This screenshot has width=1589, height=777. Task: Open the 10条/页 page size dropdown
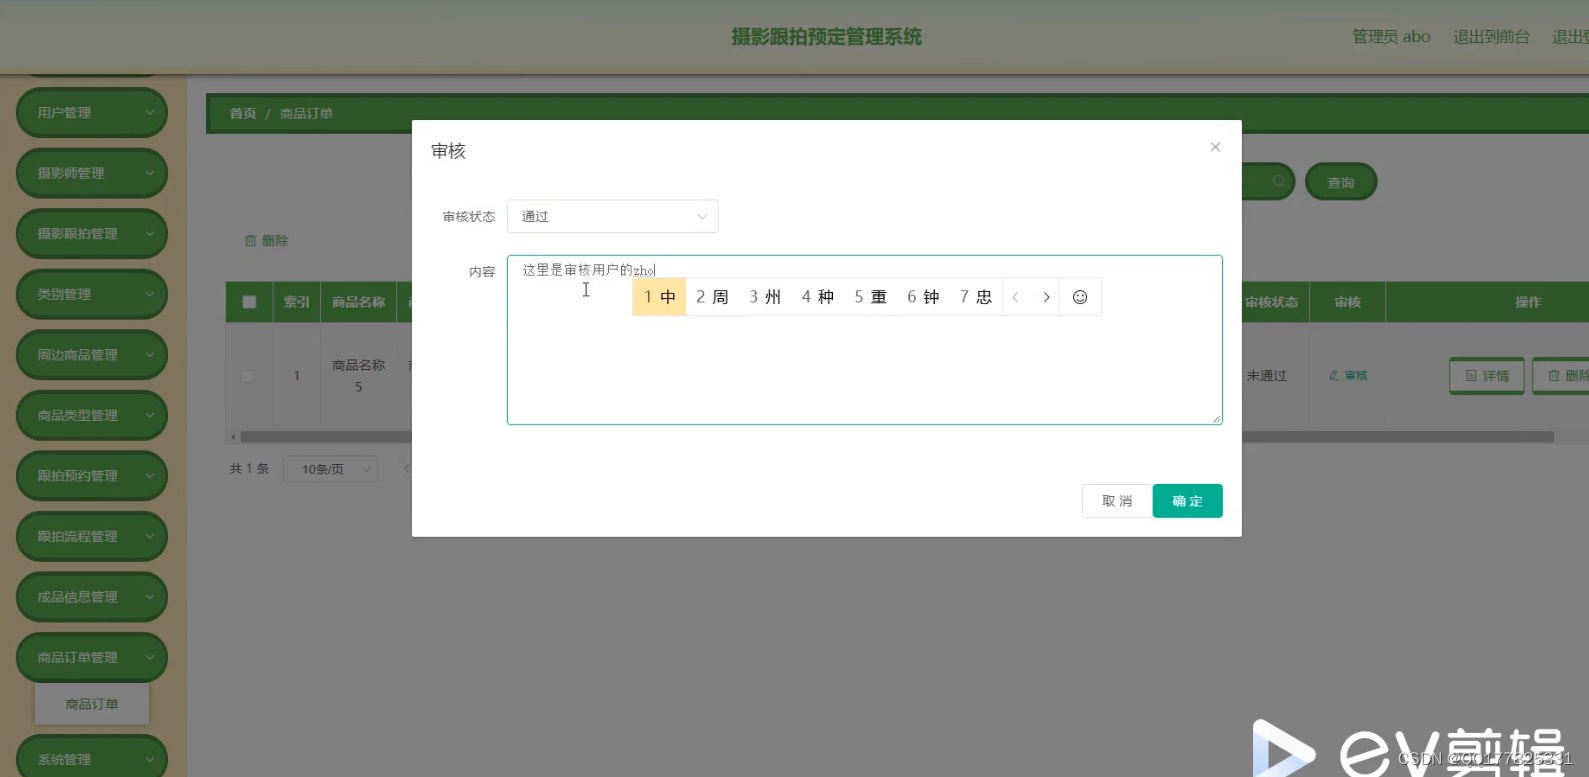pyautogui.click(x=330, y=469)
